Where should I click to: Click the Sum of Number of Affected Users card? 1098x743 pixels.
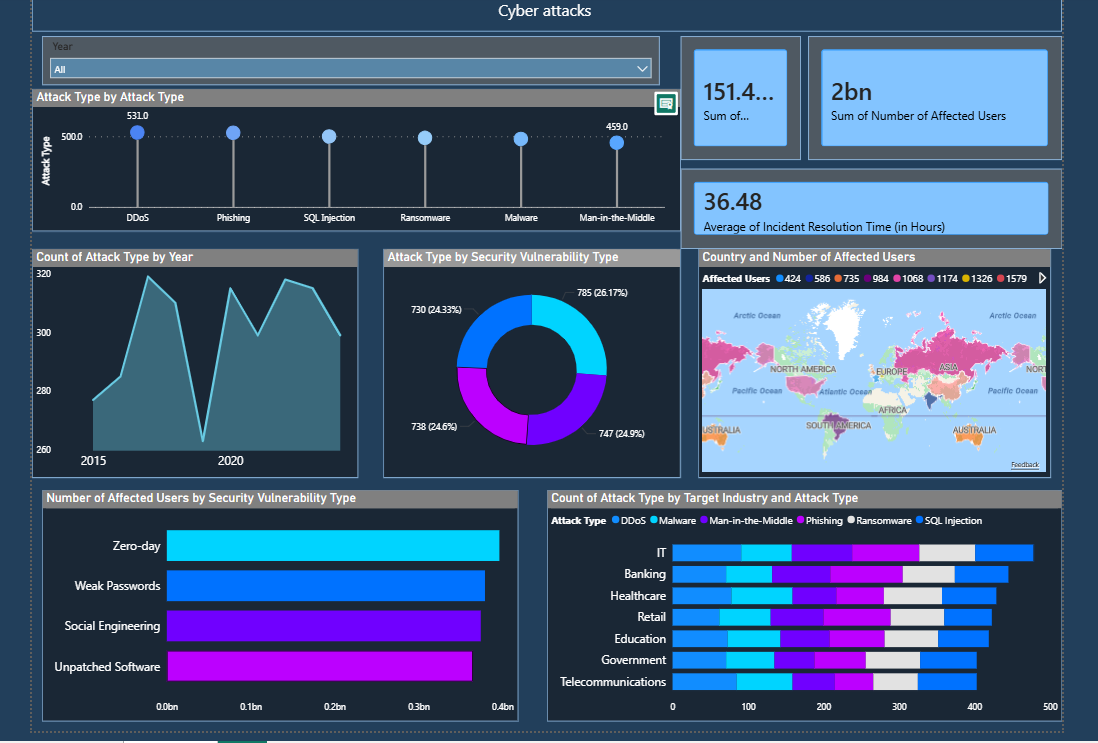934,100
